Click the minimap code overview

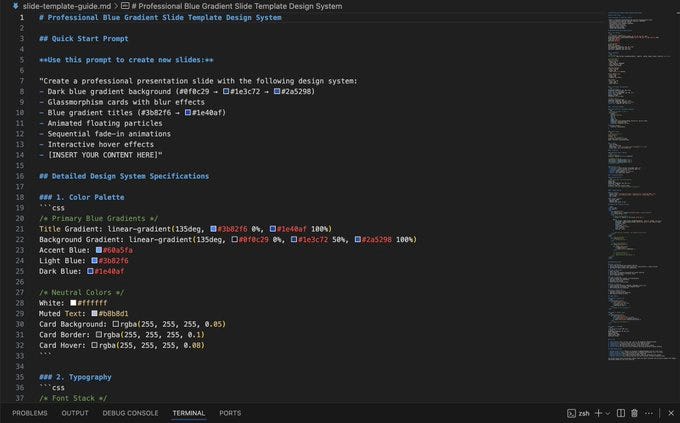(x=642, y=186)
